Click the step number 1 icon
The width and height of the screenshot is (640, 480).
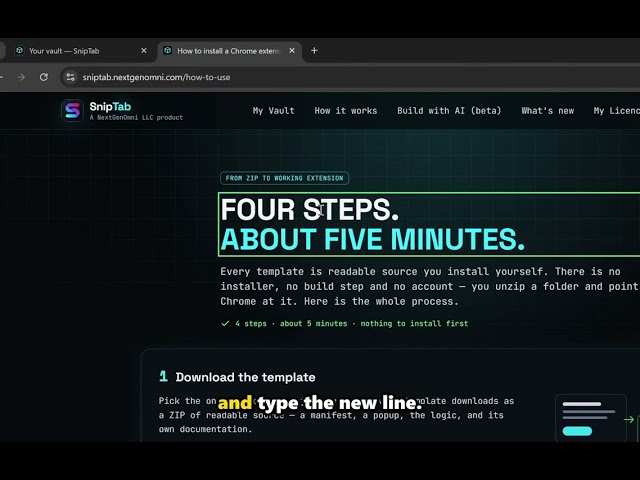(163, 376)
